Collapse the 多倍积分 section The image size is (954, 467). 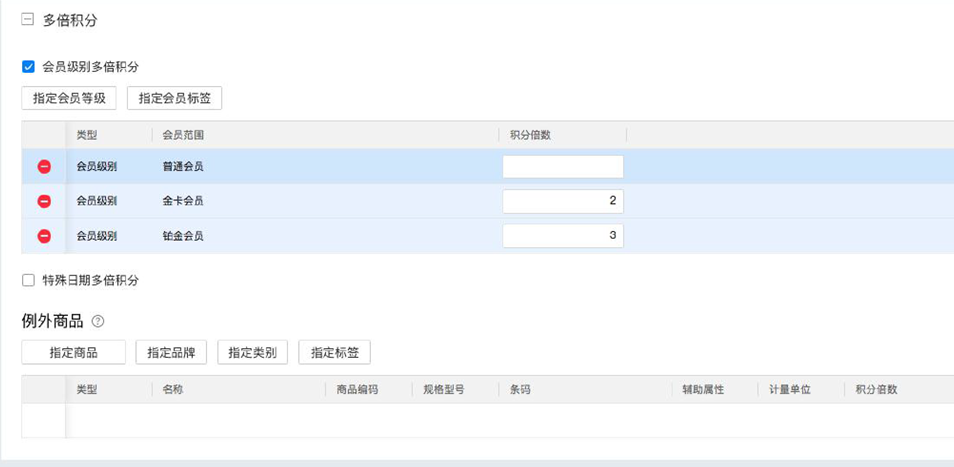tap(28, 20)
